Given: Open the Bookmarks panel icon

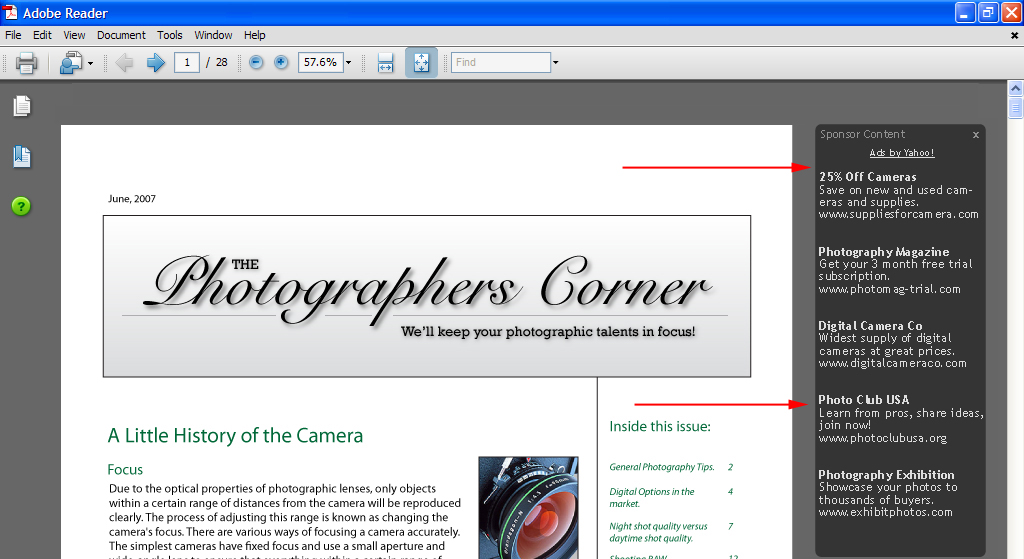Looking at the screenshot, I should point(22,157).
